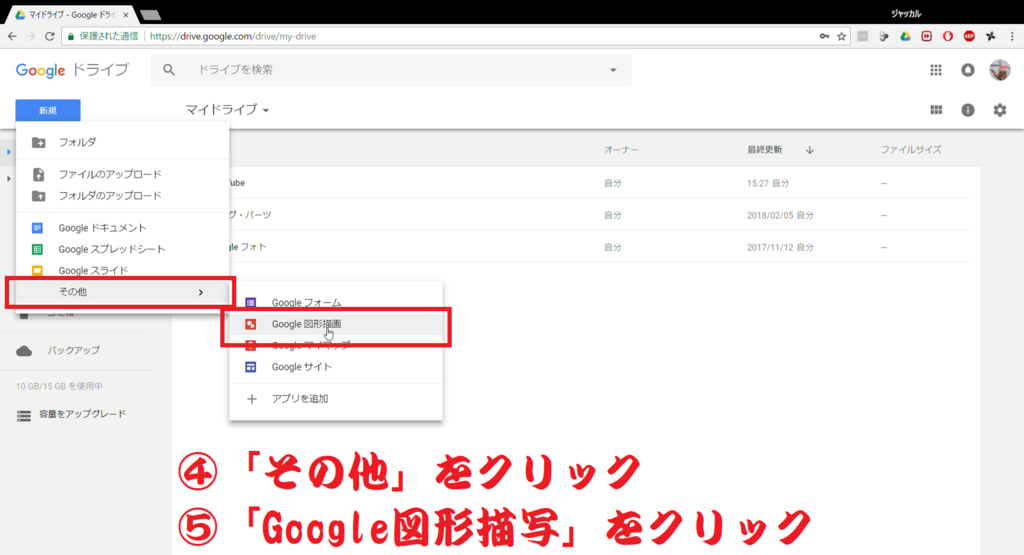Click the yellow Google スライド icon

(37, 270)
